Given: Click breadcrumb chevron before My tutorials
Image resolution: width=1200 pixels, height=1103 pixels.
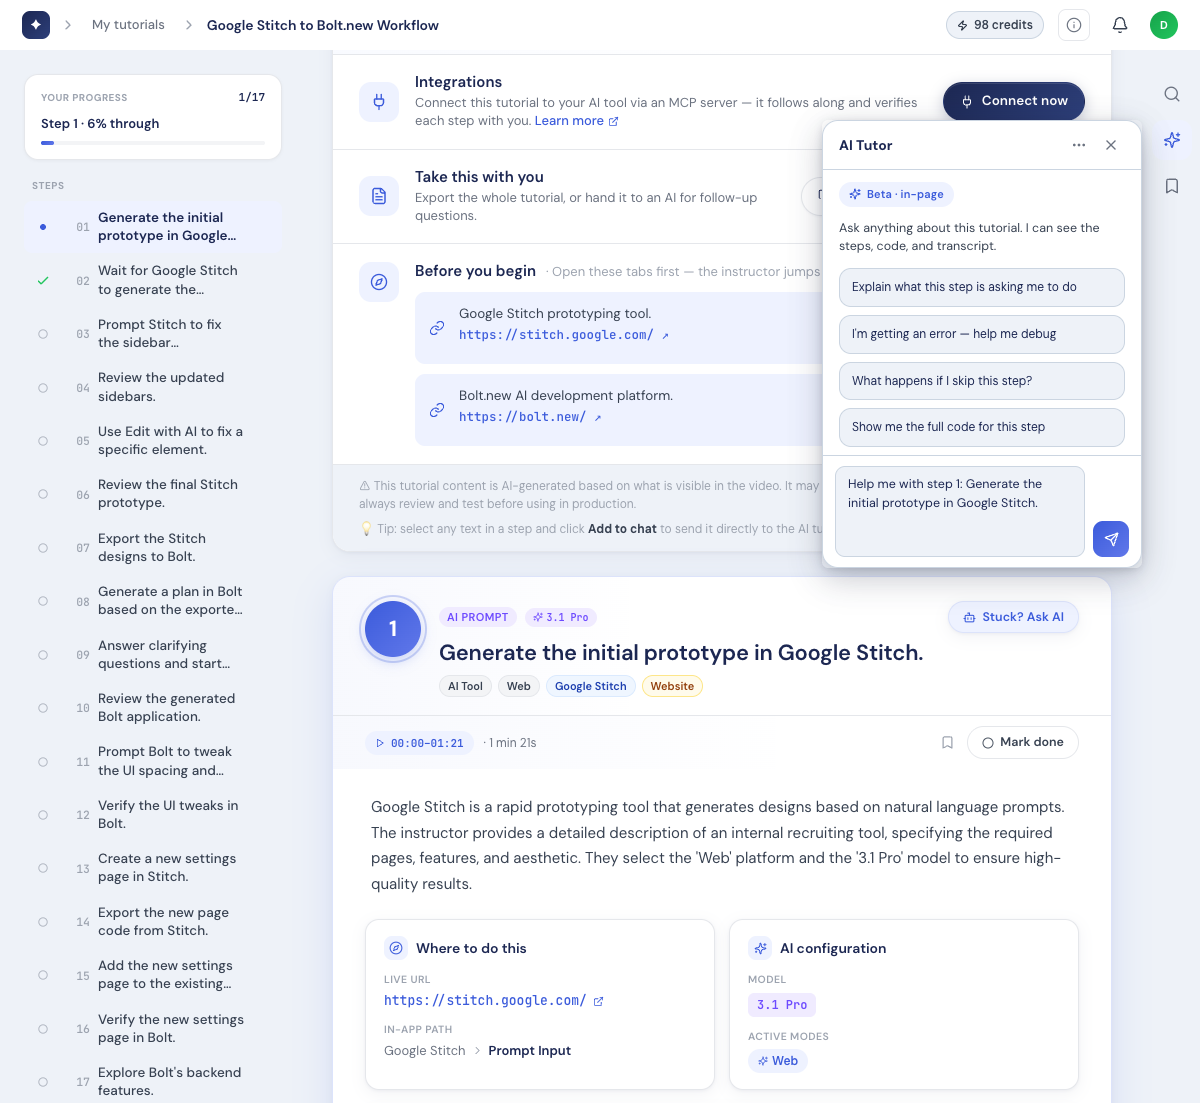Looking at the screenshot, I should click(x=68, y=25).
